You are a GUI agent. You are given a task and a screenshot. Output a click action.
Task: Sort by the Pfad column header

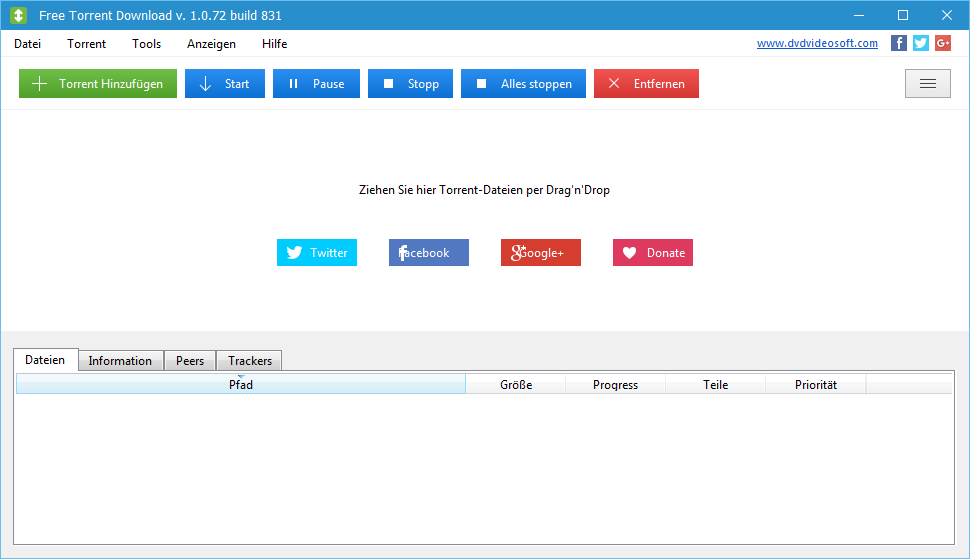tap(241, 384)
